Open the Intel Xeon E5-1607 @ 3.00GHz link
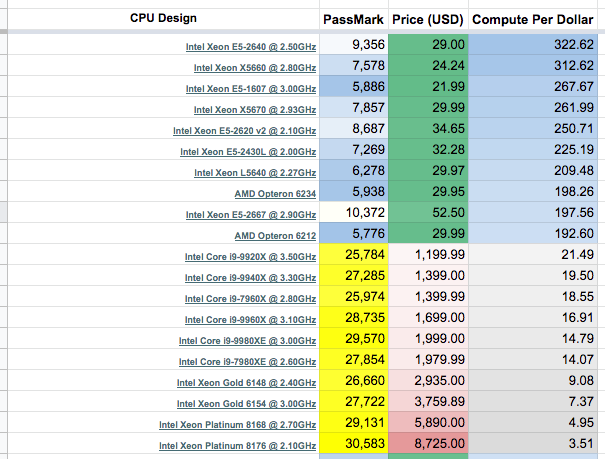 (x=251, y=89)
